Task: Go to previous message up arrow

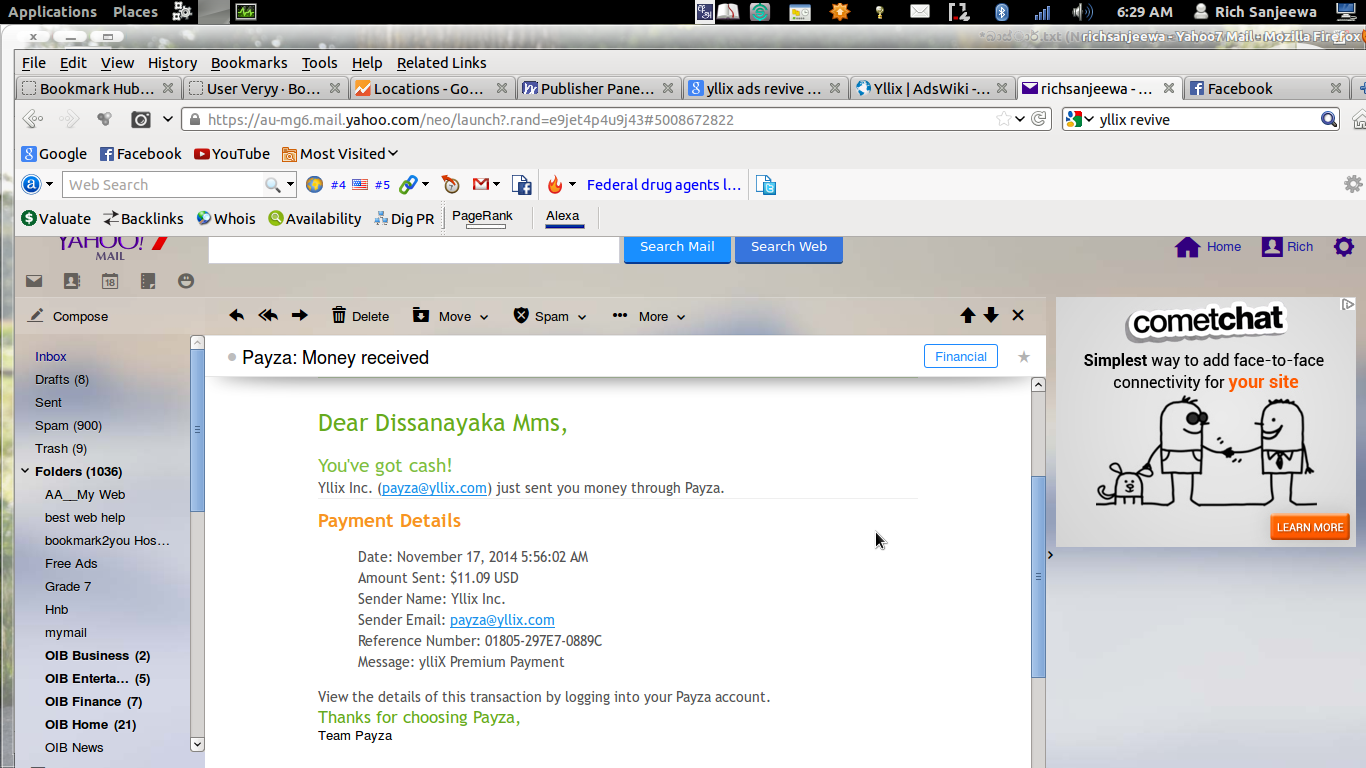Action: click(x=967, y=316)
